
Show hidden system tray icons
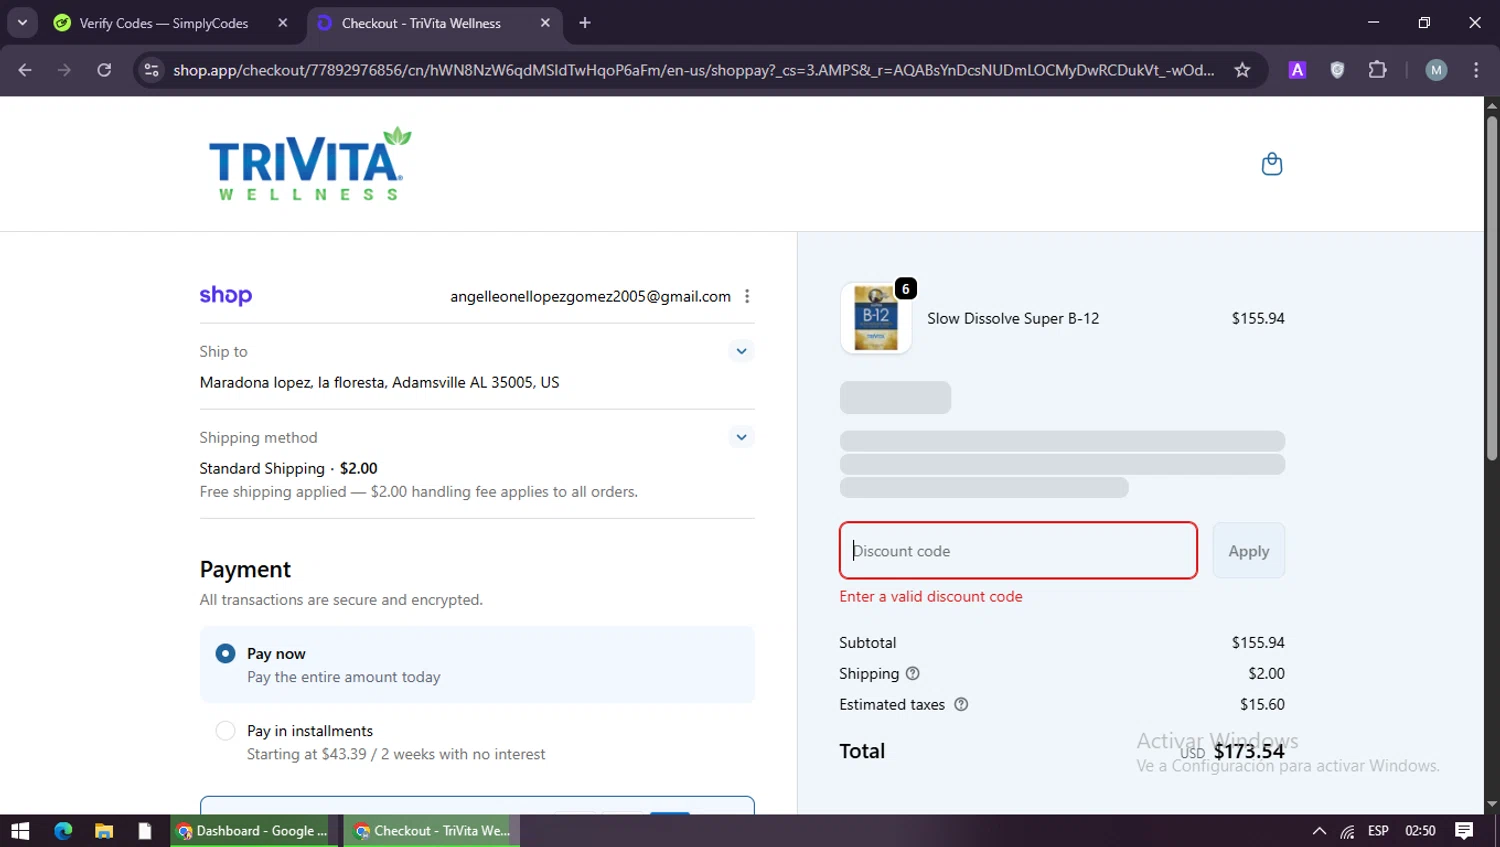(1319, 831)
